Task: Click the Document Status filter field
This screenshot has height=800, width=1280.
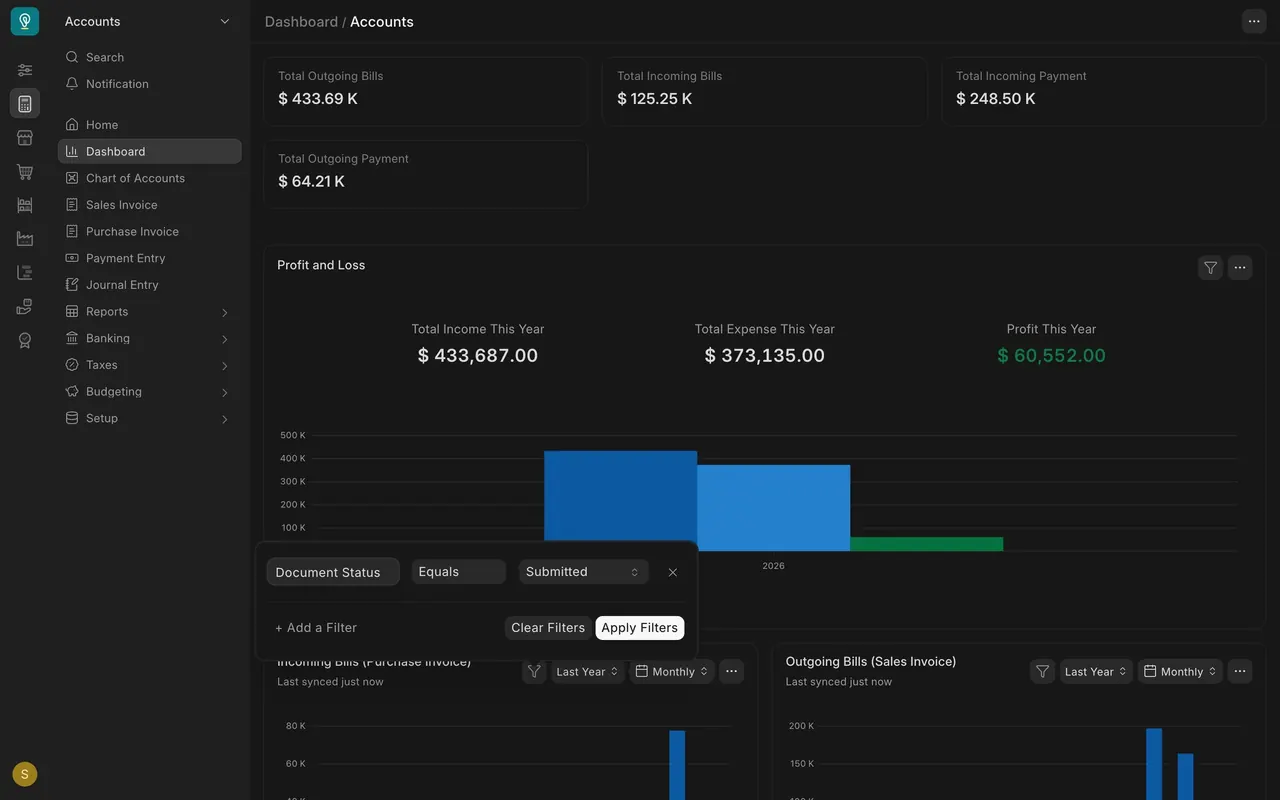Action: (333, 572)
